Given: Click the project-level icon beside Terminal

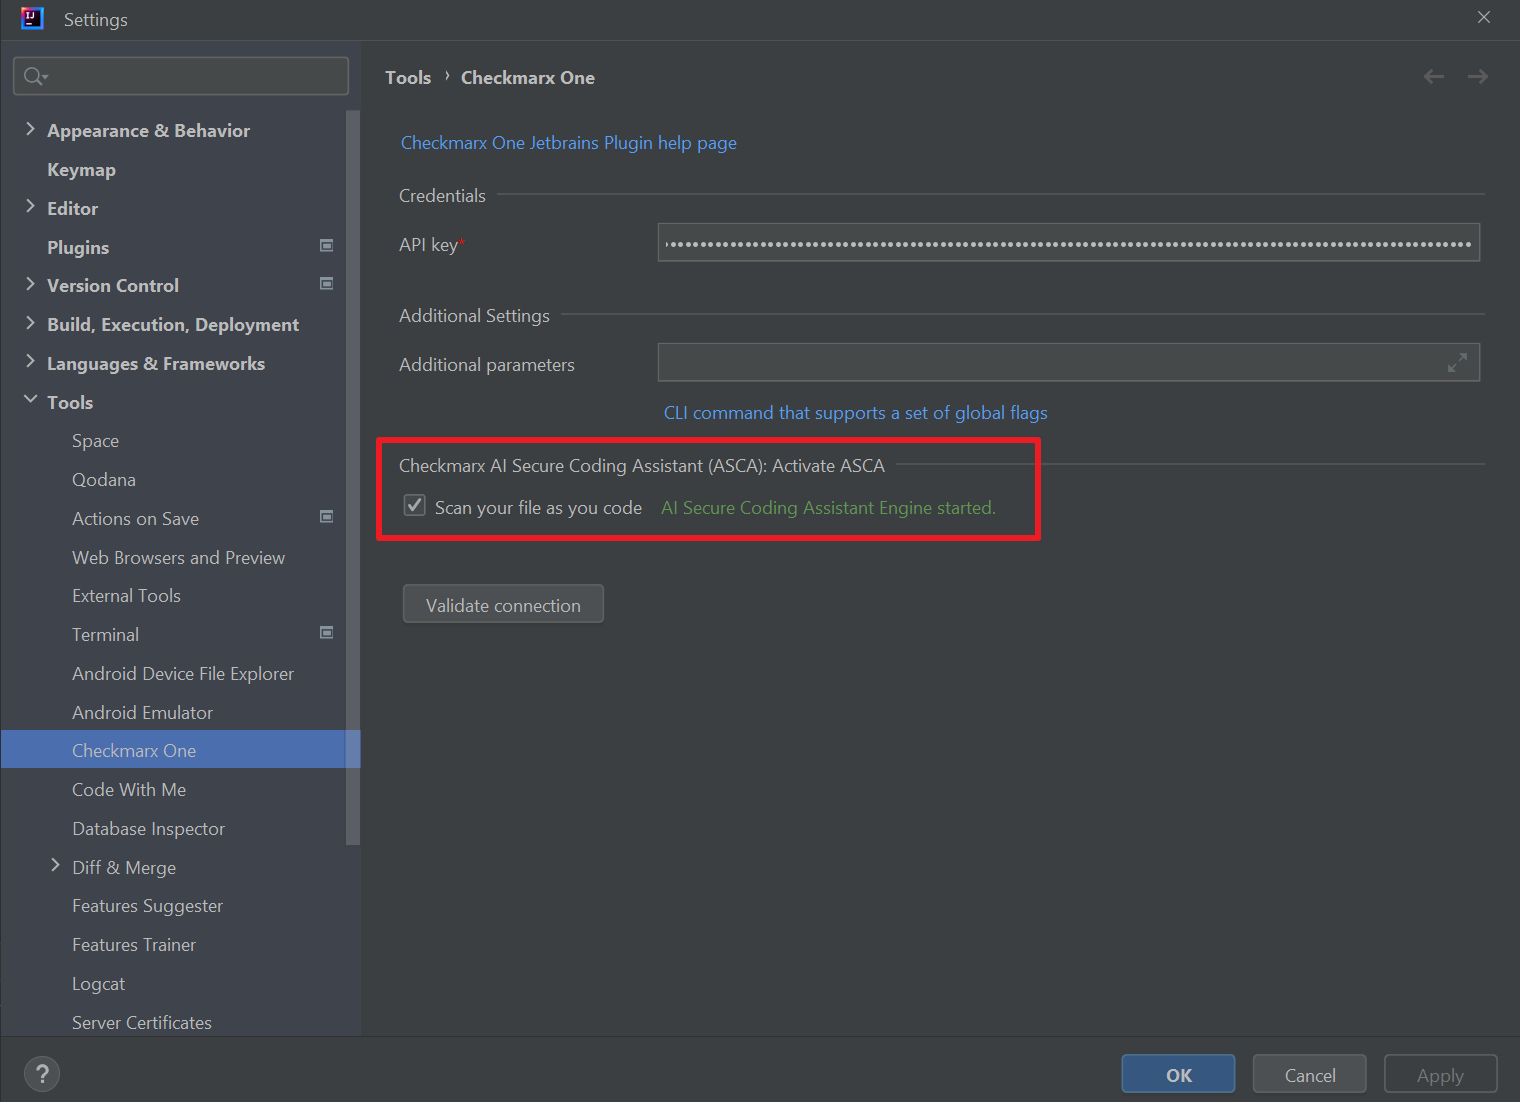Looking at the screenshot, I should click(326, 633).
